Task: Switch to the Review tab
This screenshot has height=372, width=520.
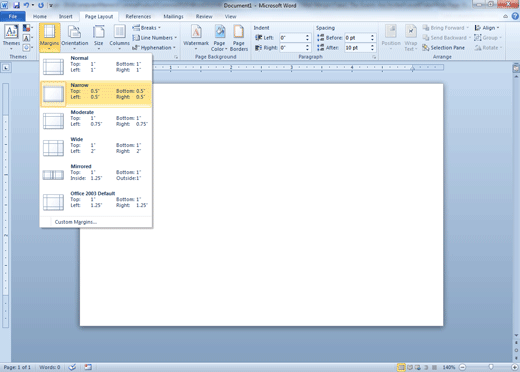Action: click(204, 16)
